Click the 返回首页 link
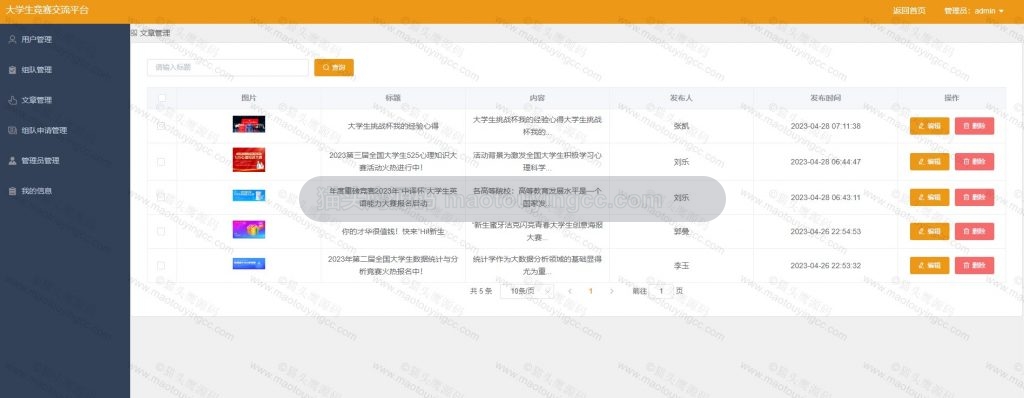1024x398 pixels. point(908,10)
